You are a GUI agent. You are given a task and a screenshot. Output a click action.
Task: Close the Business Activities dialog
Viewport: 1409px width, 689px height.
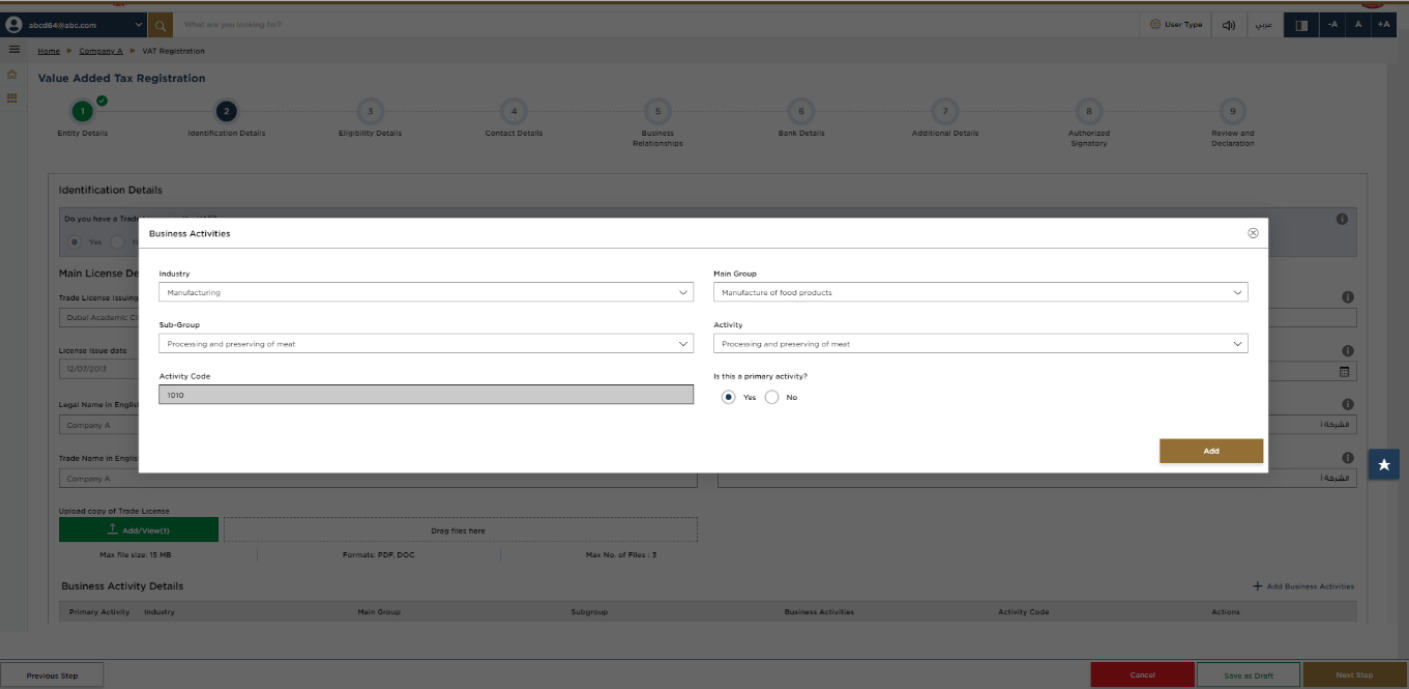point(1253,233)
